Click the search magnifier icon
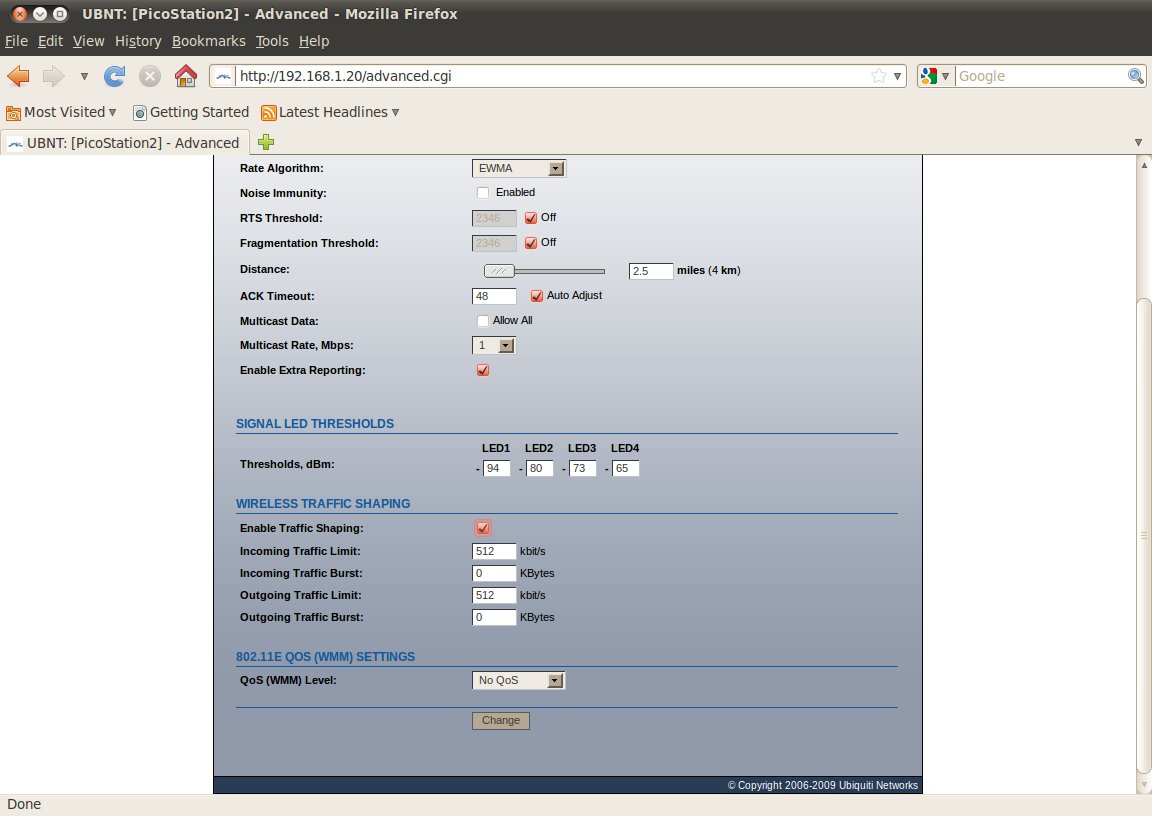 coord(1136,76)
